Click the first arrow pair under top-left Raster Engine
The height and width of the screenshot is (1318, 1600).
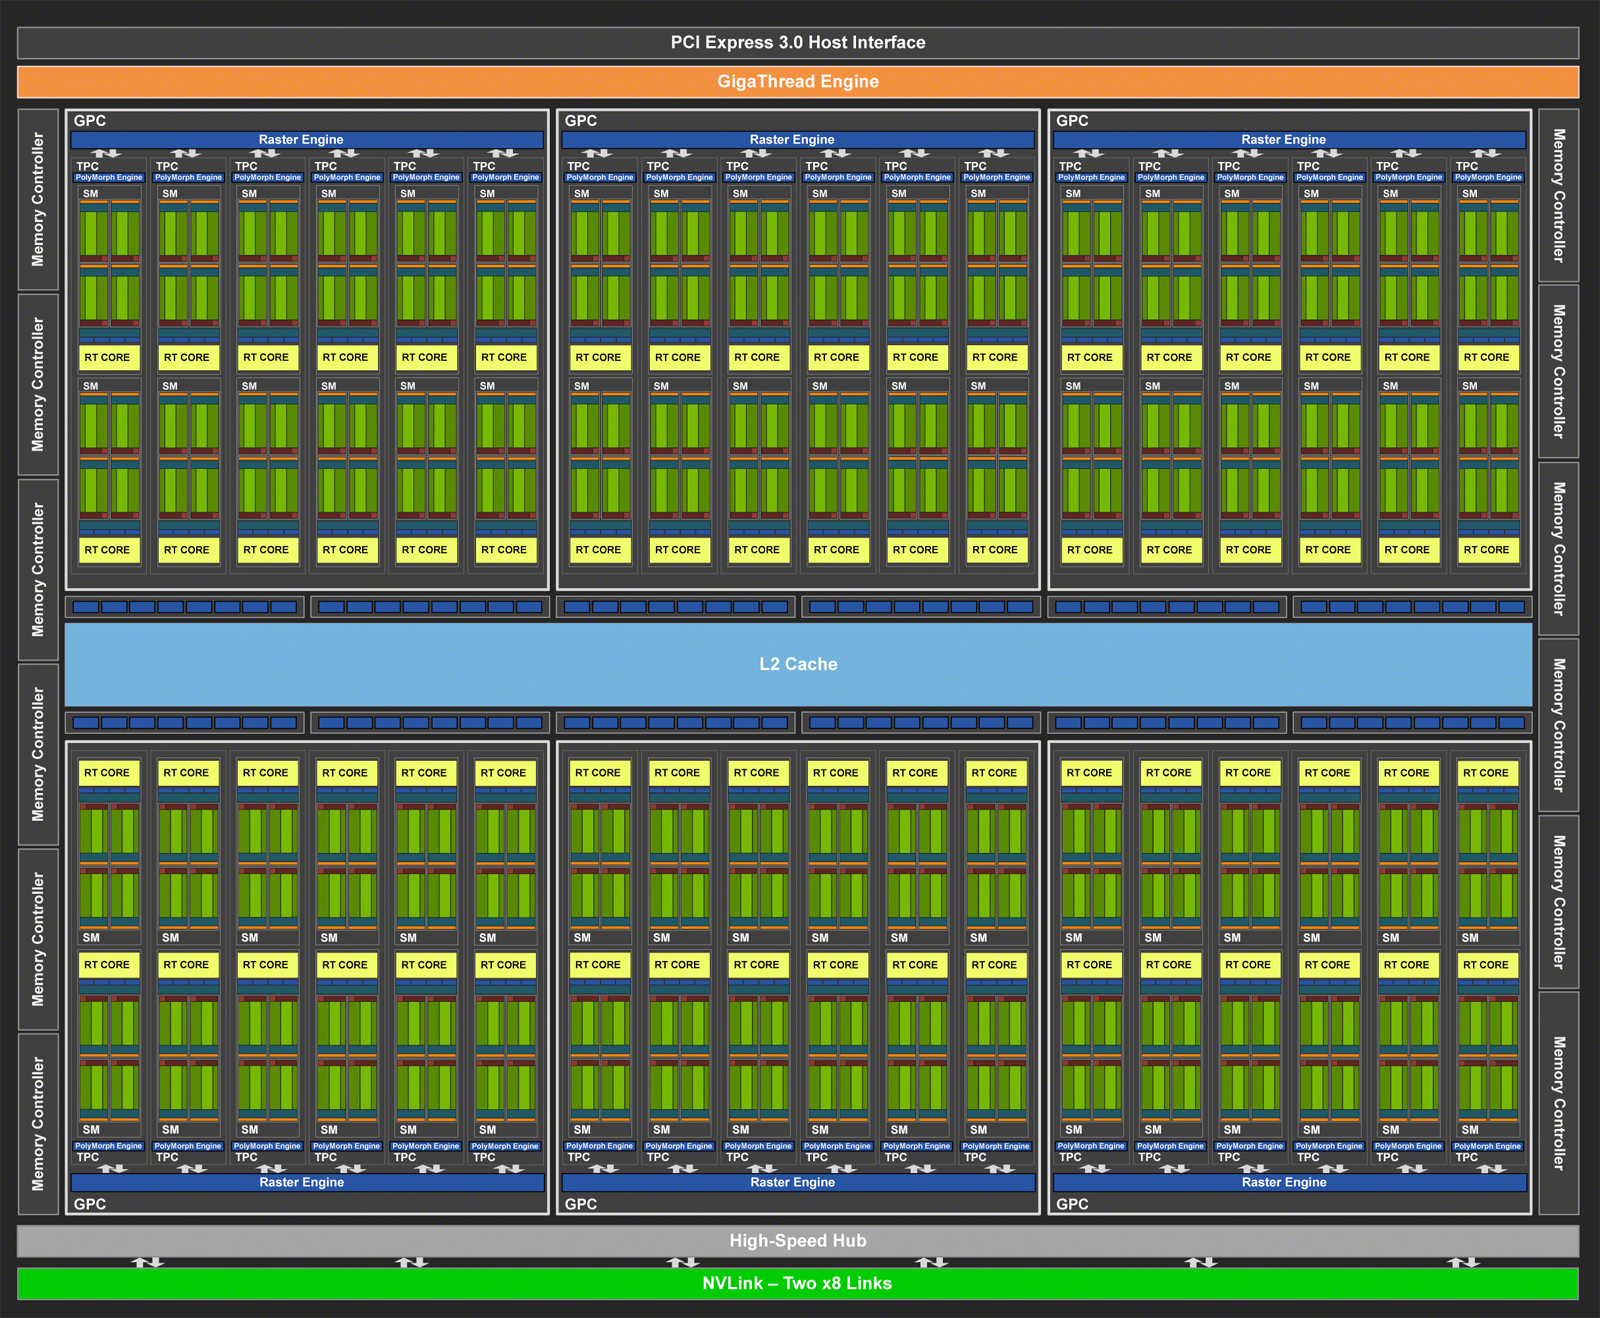coord(106,154)
